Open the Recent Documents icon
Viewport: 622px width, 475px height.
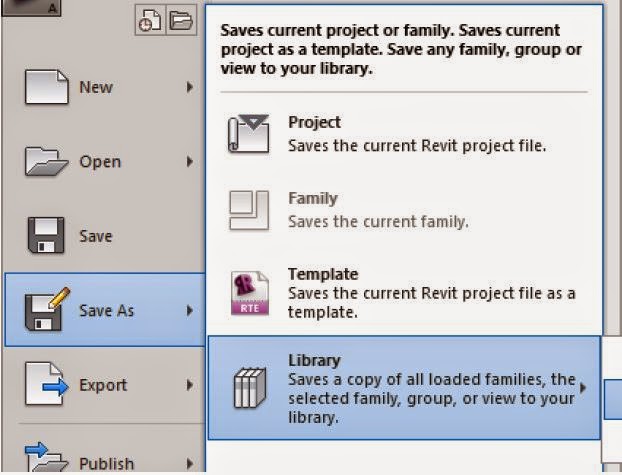[150, 20]
